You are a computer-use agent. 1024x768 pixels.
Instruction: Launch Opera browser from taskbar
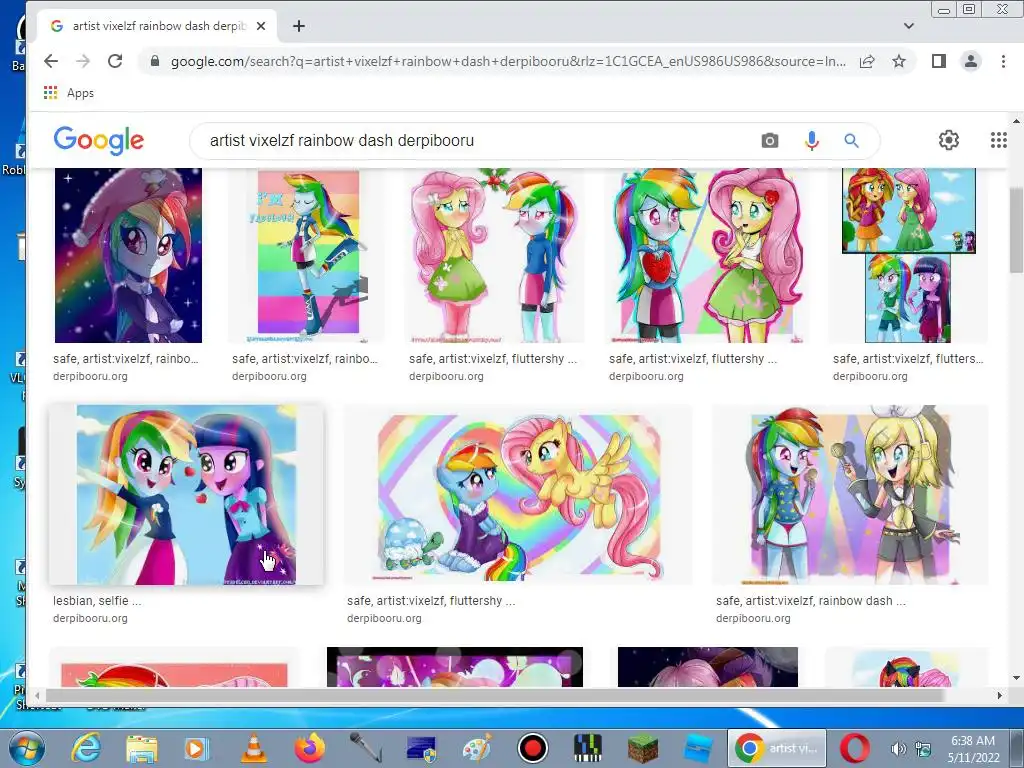coord(855,748)
